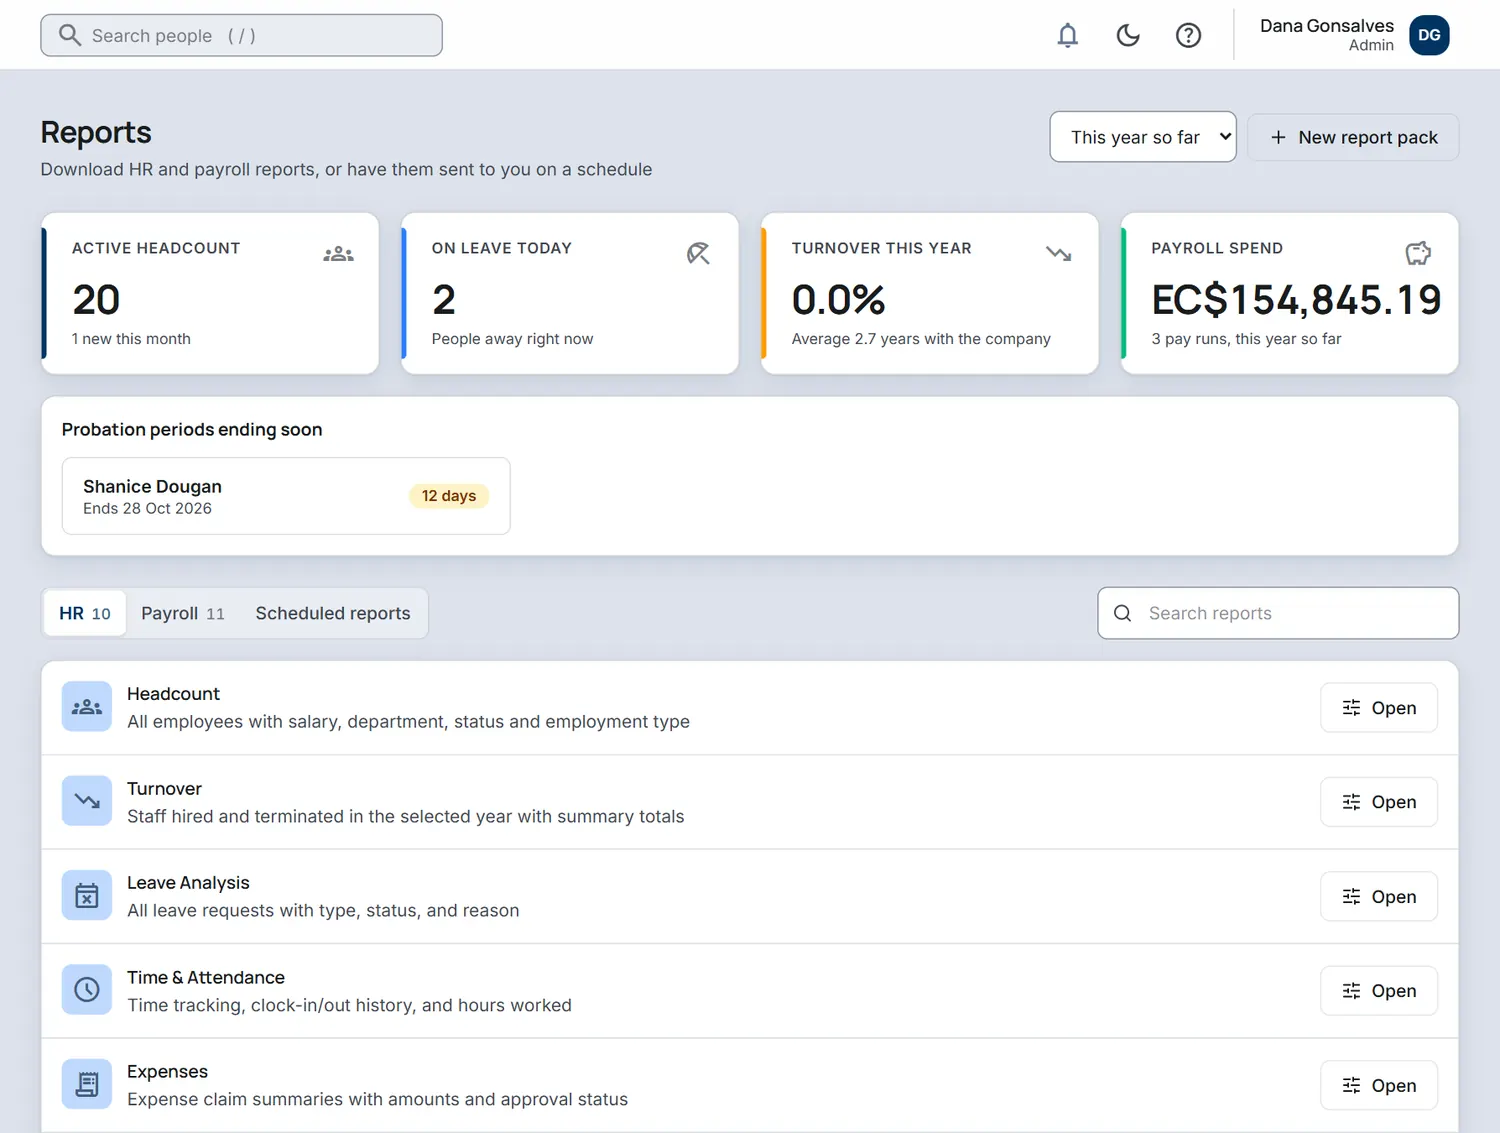The image size is (1500, 1133).
Task: Click the Turnover report trend icon
Action: coord(87,801)
